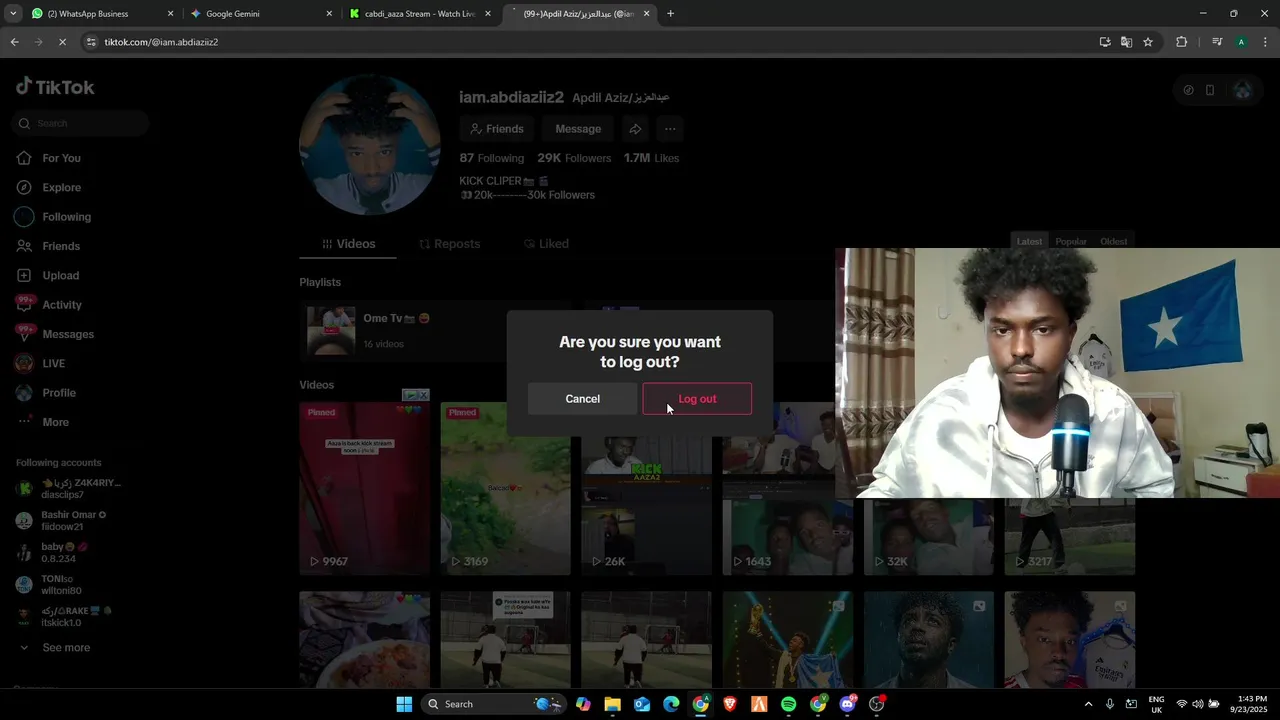
Task: Sort videos by Popular
Action: point(1070,241)
